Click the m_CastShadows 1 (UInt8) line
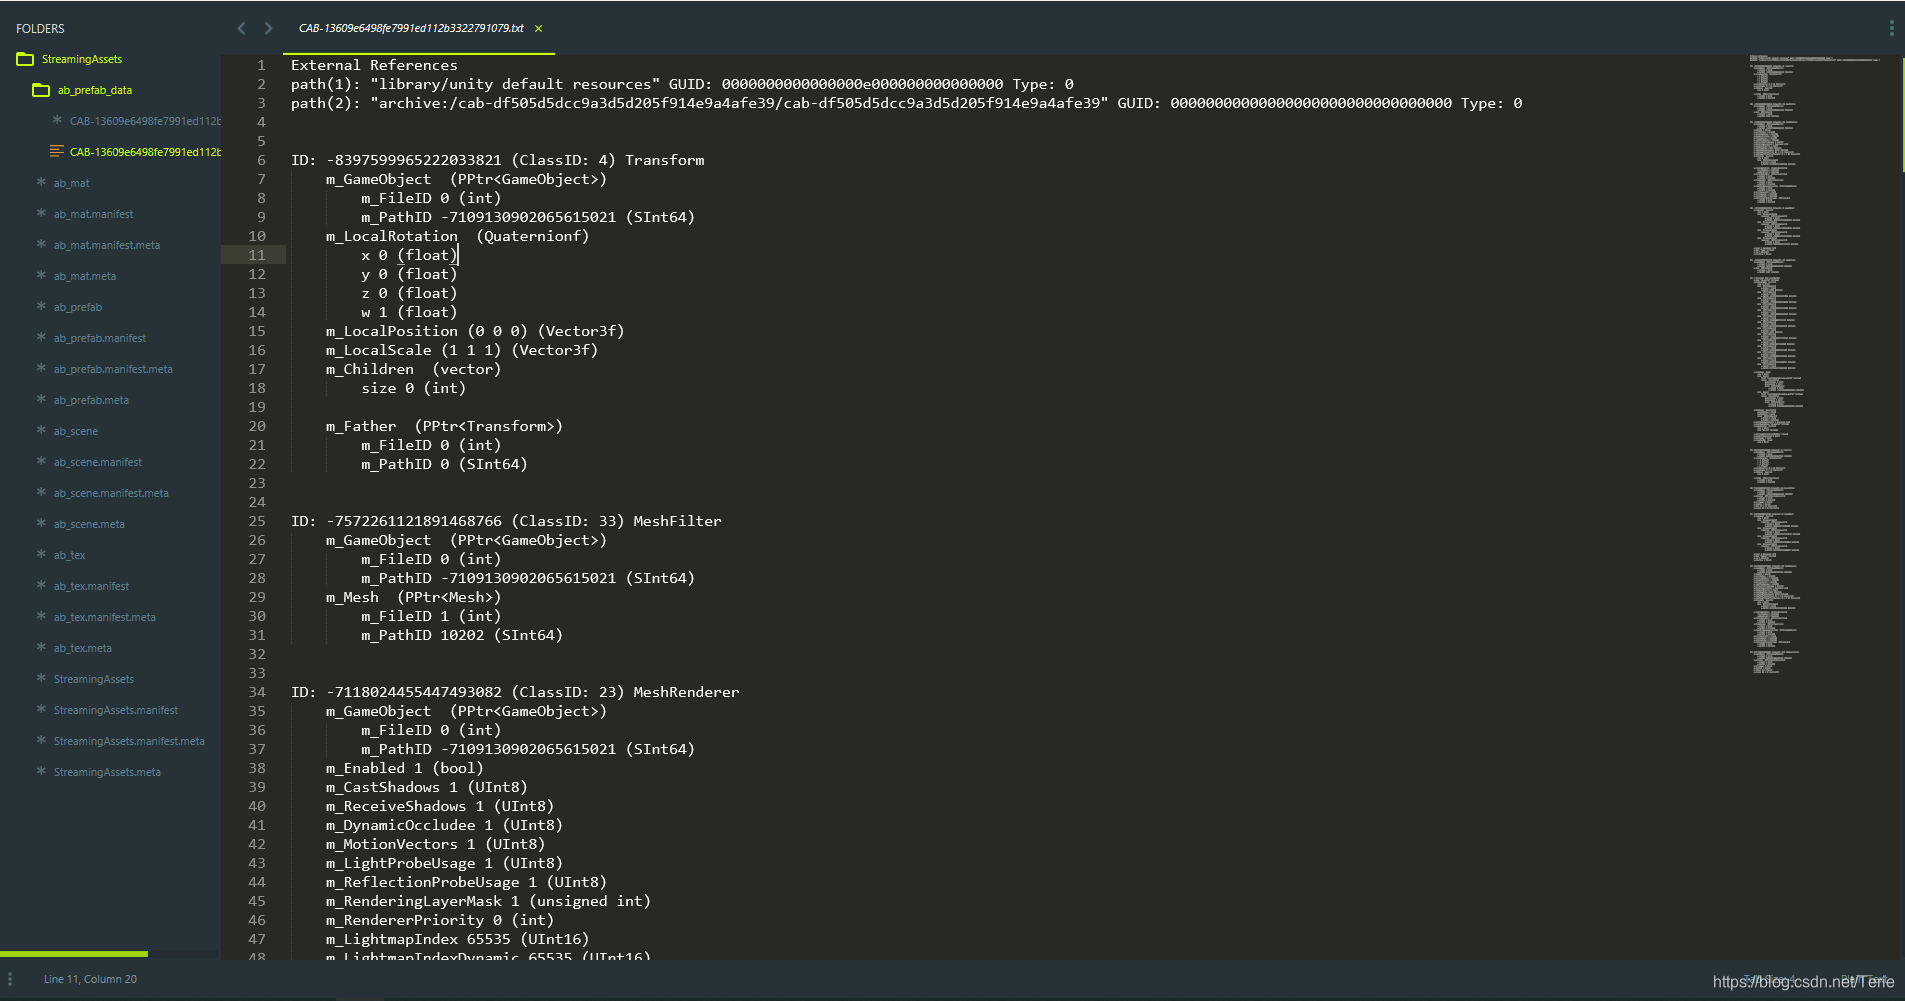1905x1001 pixels. click(426, 787)
